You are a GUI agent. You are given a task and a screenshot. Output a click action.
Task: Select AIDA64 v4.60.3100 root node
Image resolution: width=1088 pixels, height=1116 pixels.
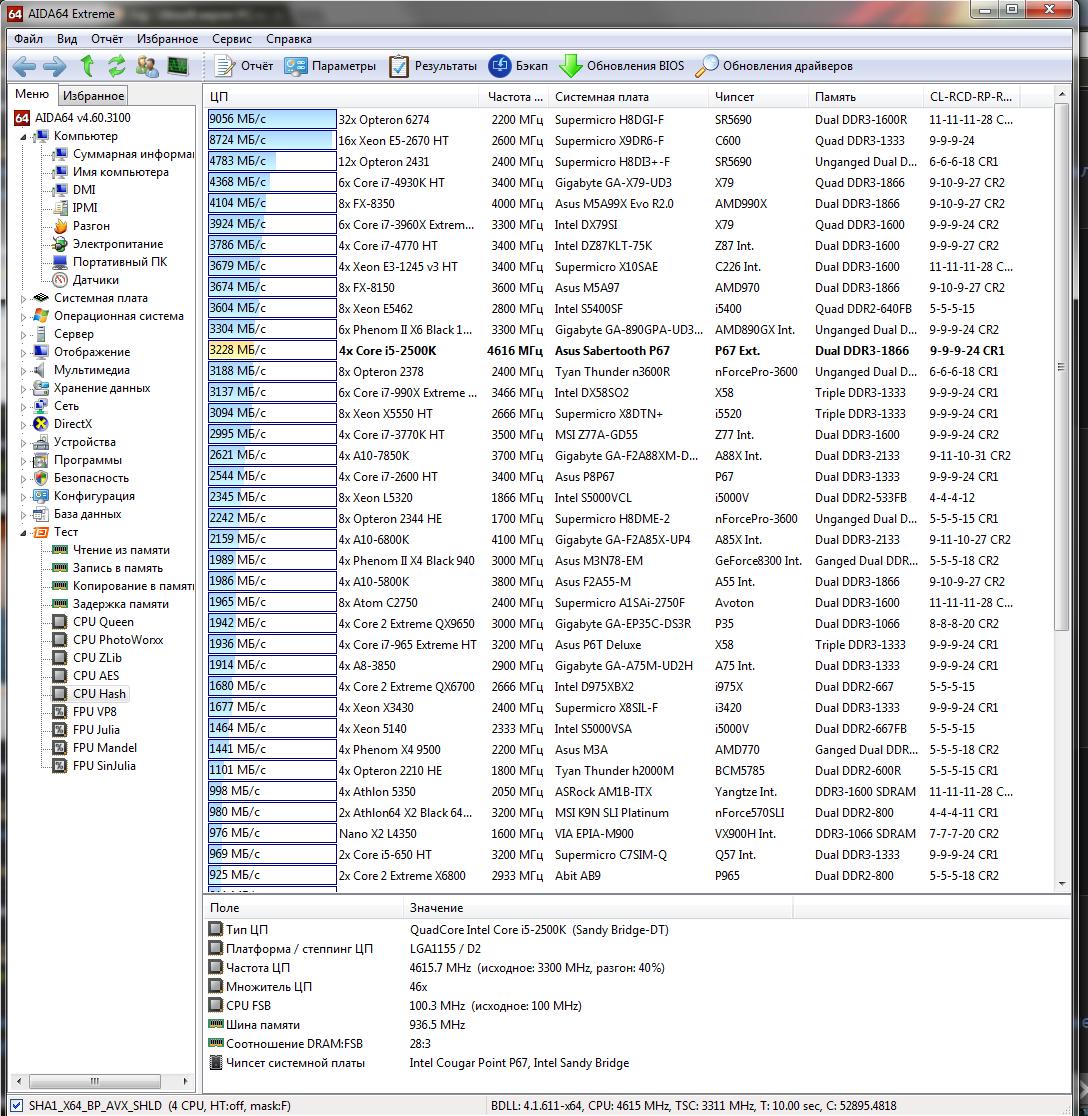click(x=73, y=118)
